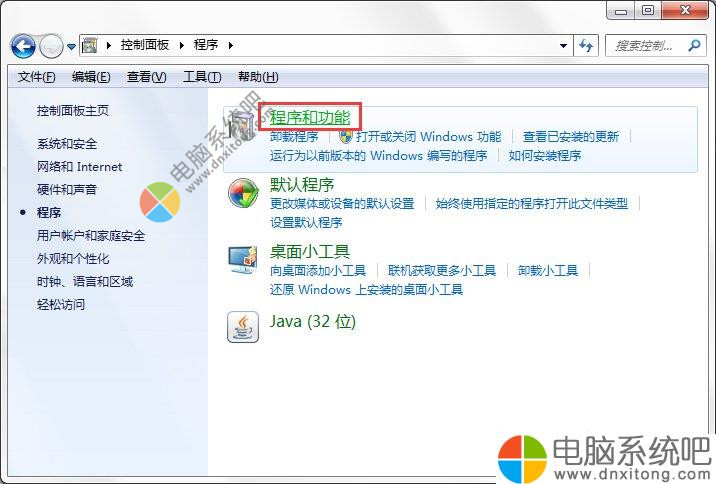Expand the arrow after 控制面板 in breadcrumb

click(182, 45)
